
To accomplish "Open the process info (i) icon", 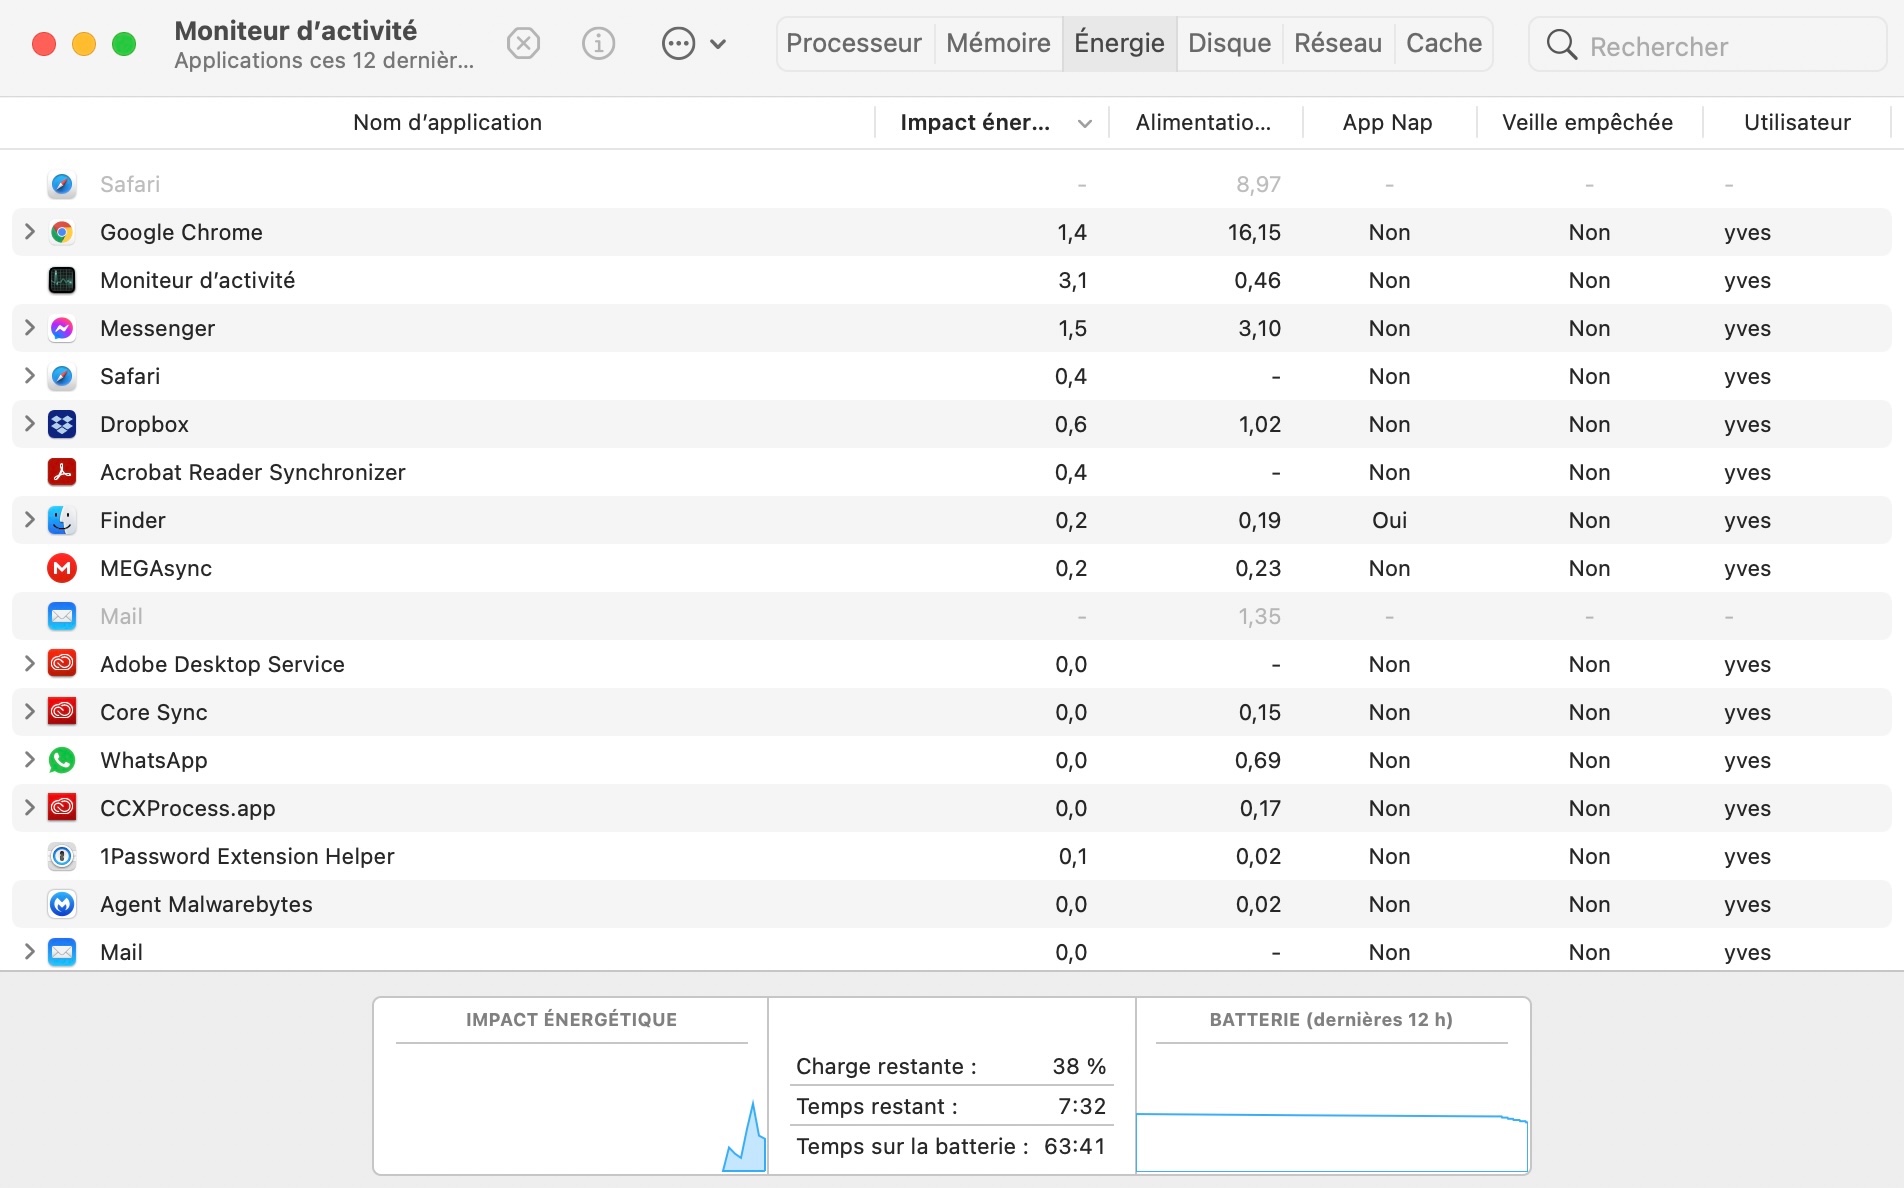I will coord(598,44).
